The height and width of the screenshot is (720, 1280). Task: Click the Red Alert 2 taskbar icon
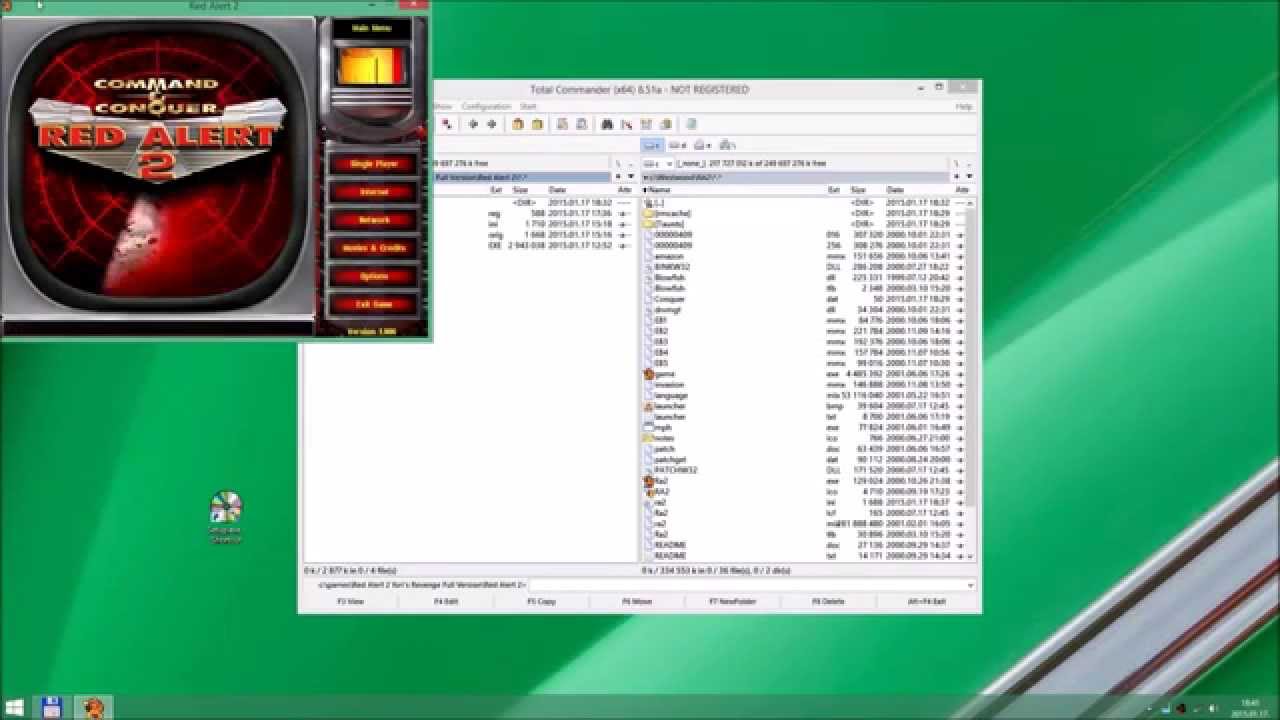click(94, 707)
